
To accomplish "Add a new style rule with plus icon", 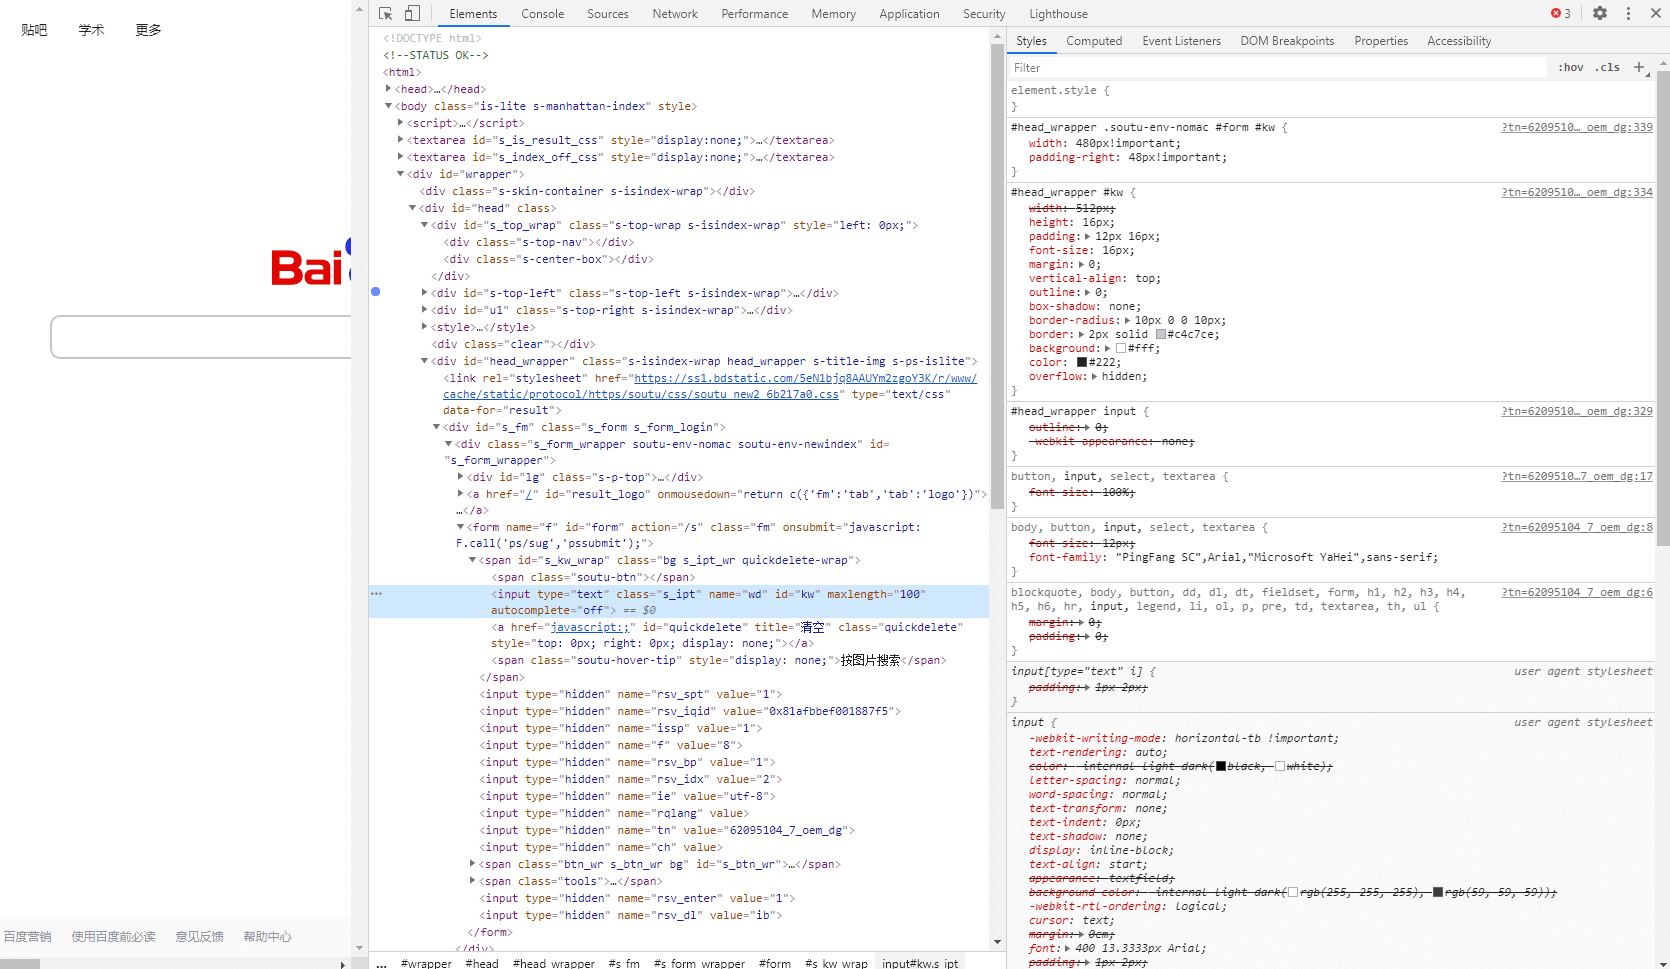I will pyautogui.click(x=1639, y=67).
